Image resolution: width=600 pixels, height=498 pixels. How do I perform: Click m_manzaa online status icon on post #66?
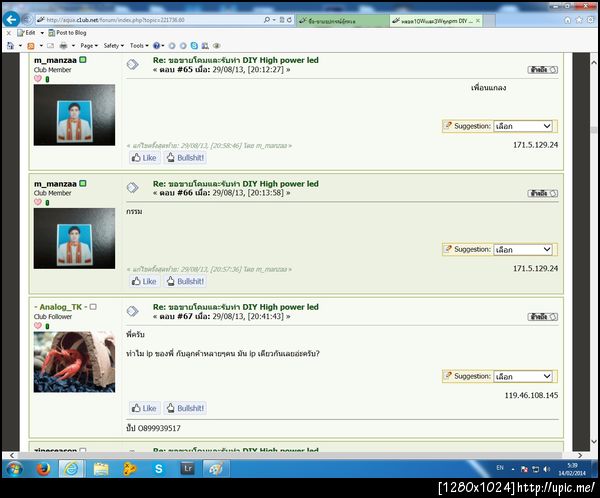tap(83, 183)
